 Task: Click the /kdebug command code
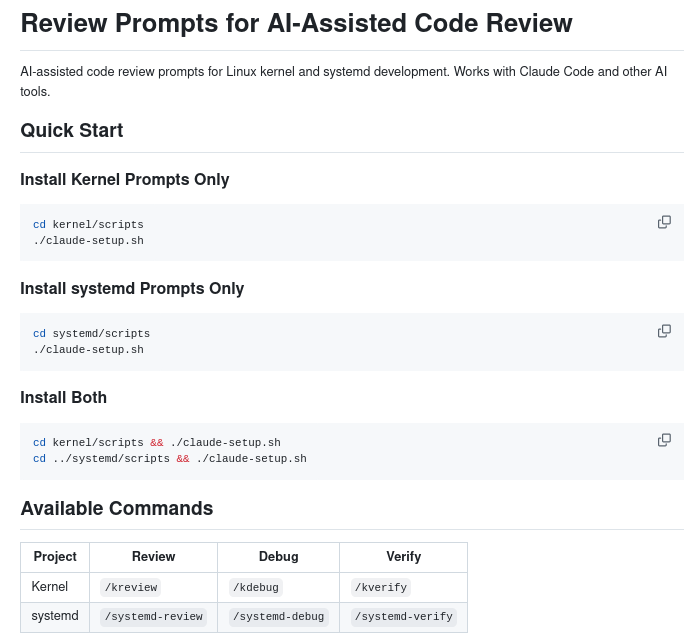point(256,588)
